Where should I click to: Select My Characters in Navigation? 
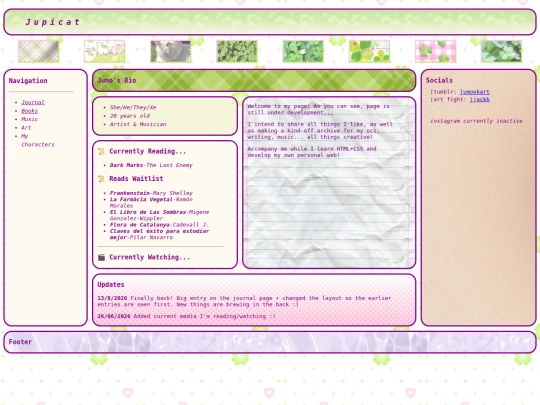point(38,141)
